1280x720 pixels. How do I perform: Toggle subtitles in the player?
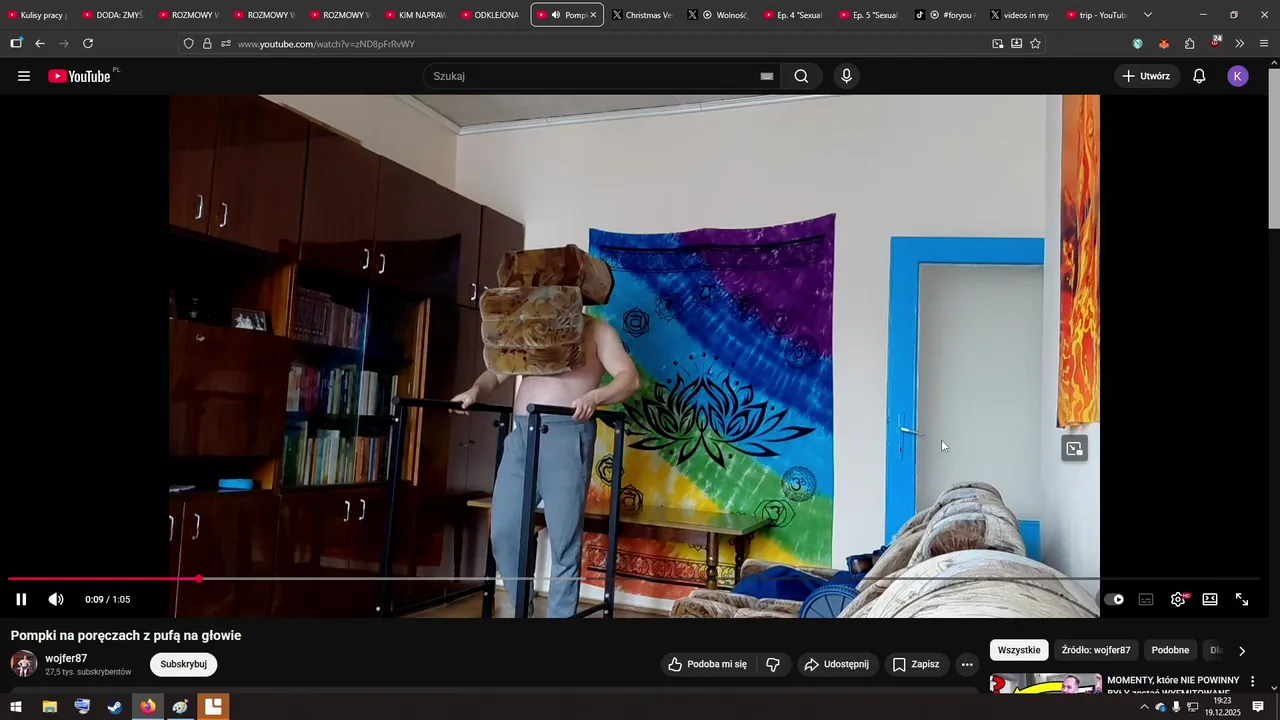[x=1146, y=599]
